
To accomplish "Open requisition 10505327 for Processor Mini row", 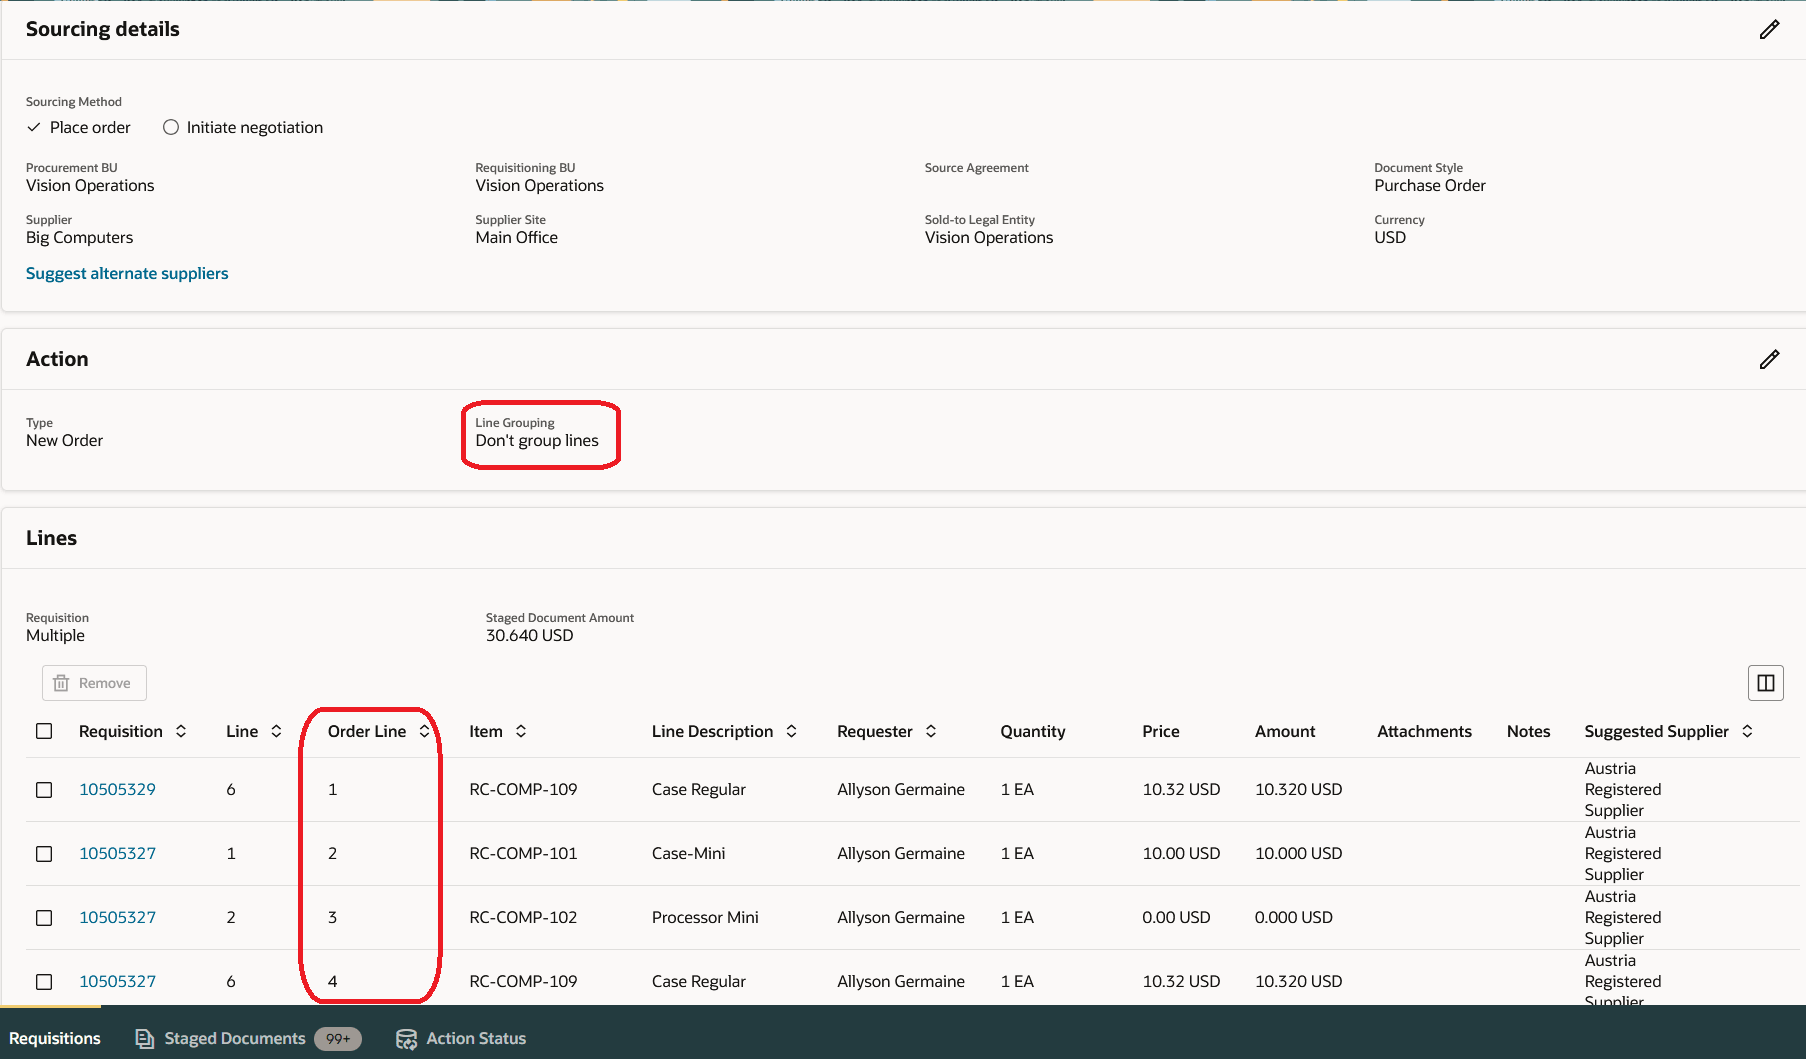I will point(118,917).
